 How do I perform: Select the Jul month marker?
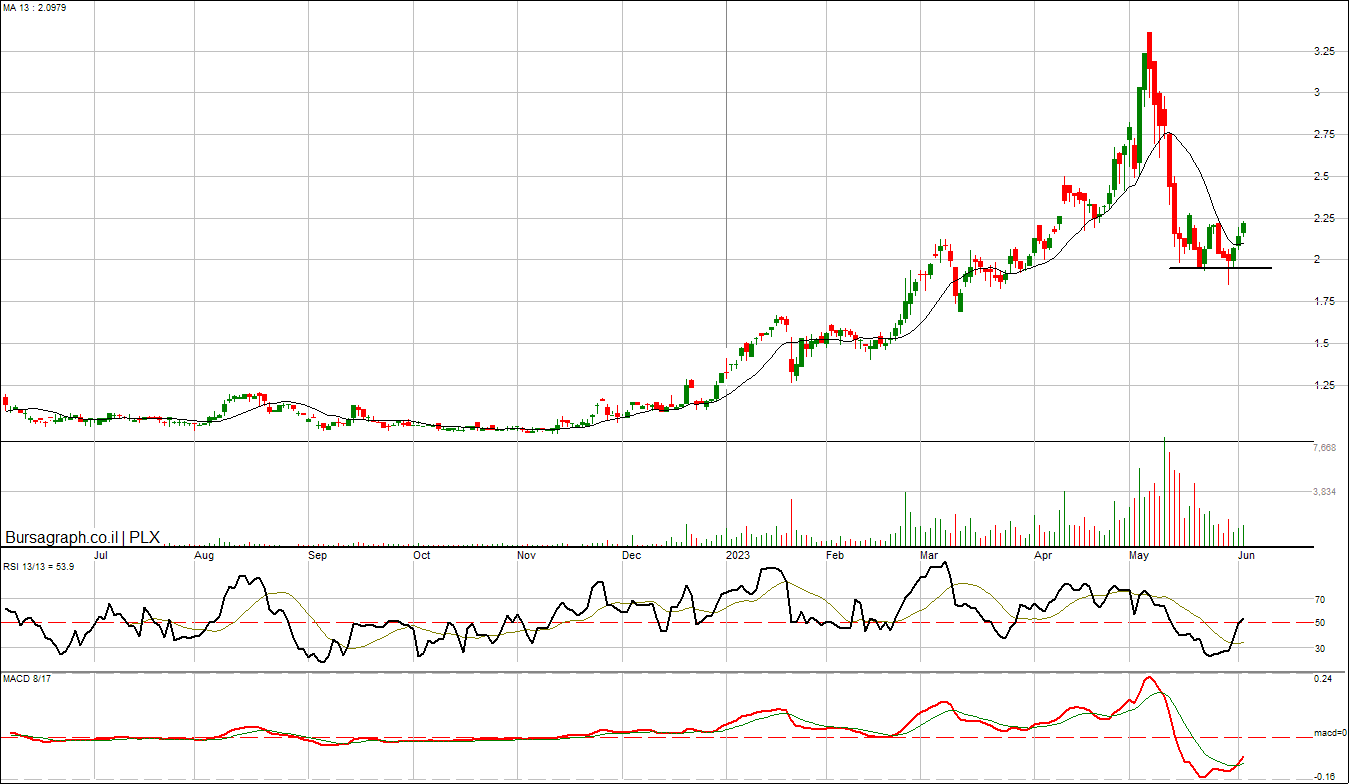click(x=101, y=554)
